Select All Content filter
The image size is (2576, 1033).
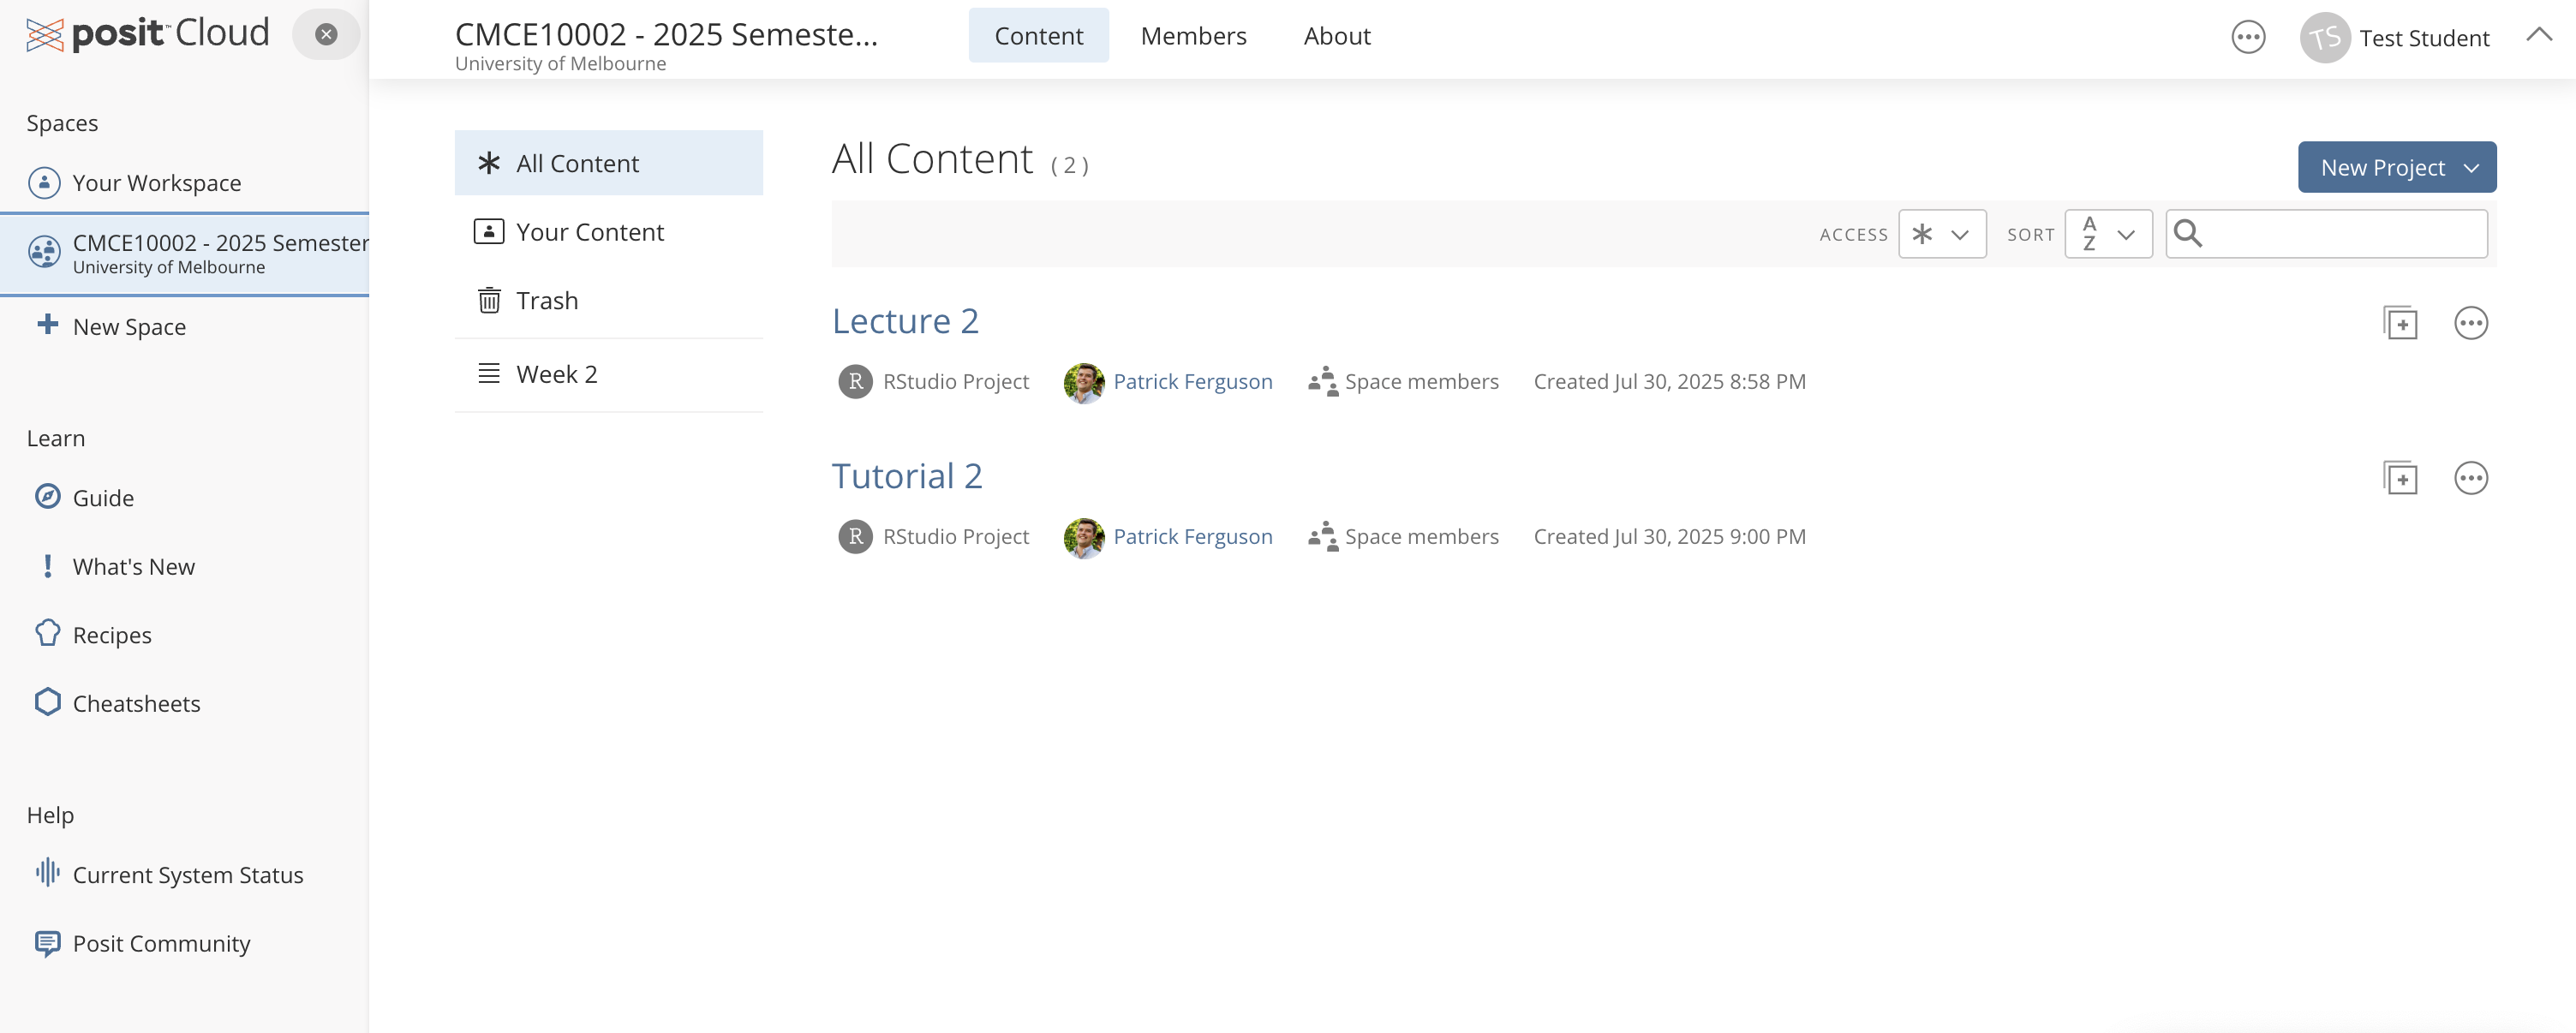coord(608,163)
